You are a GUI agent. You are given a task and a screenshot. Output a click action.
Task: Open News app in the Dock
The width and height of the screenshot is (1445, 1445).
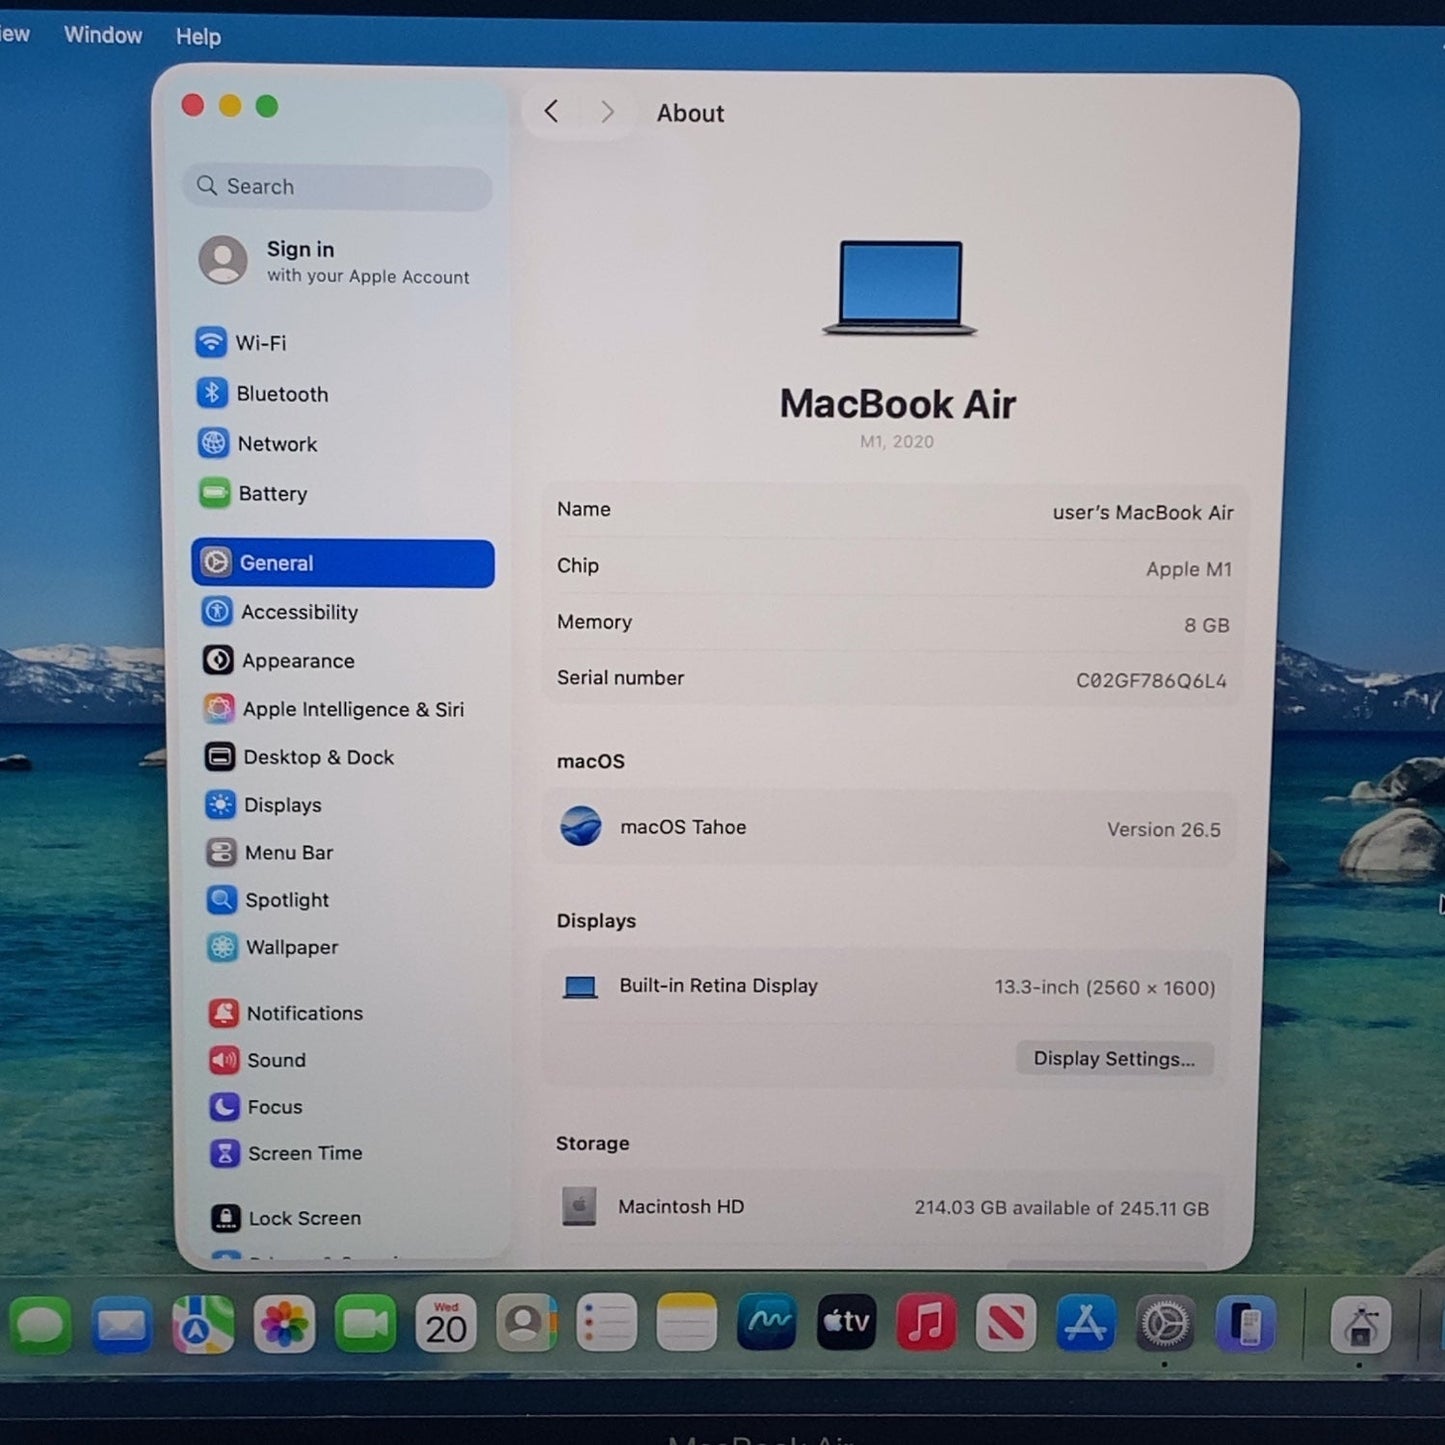click(x=1006, y=1323)
